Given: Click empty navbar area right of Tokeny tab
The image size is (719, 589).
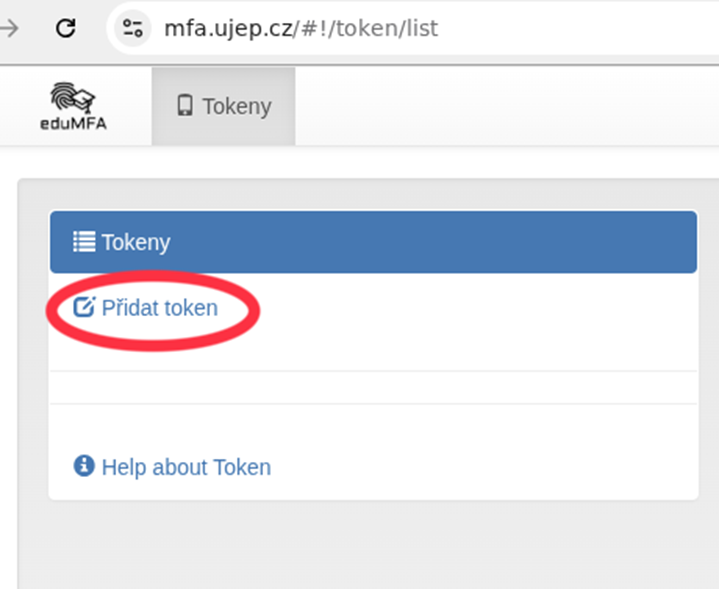Looking at the screenshot, I should pos(500,106).
